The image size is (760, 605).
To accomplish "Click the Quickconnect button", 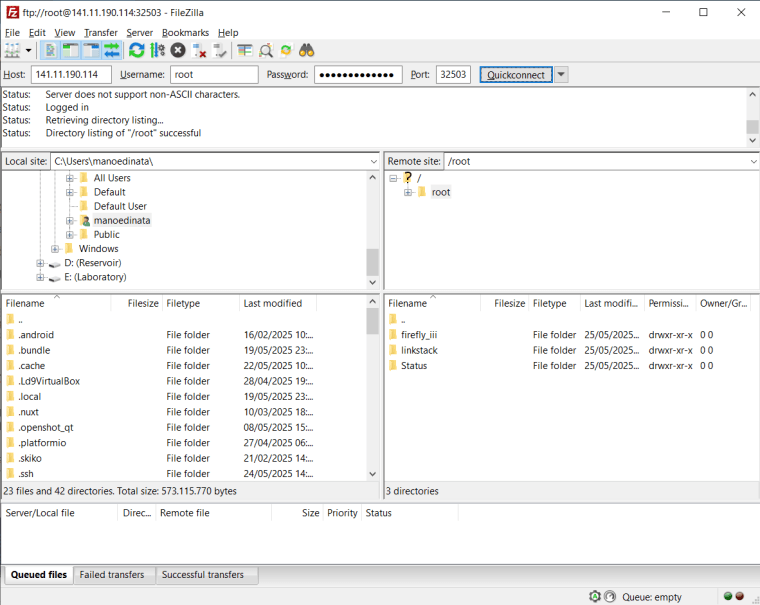I will pyautogui.click(x=516, y=75).
